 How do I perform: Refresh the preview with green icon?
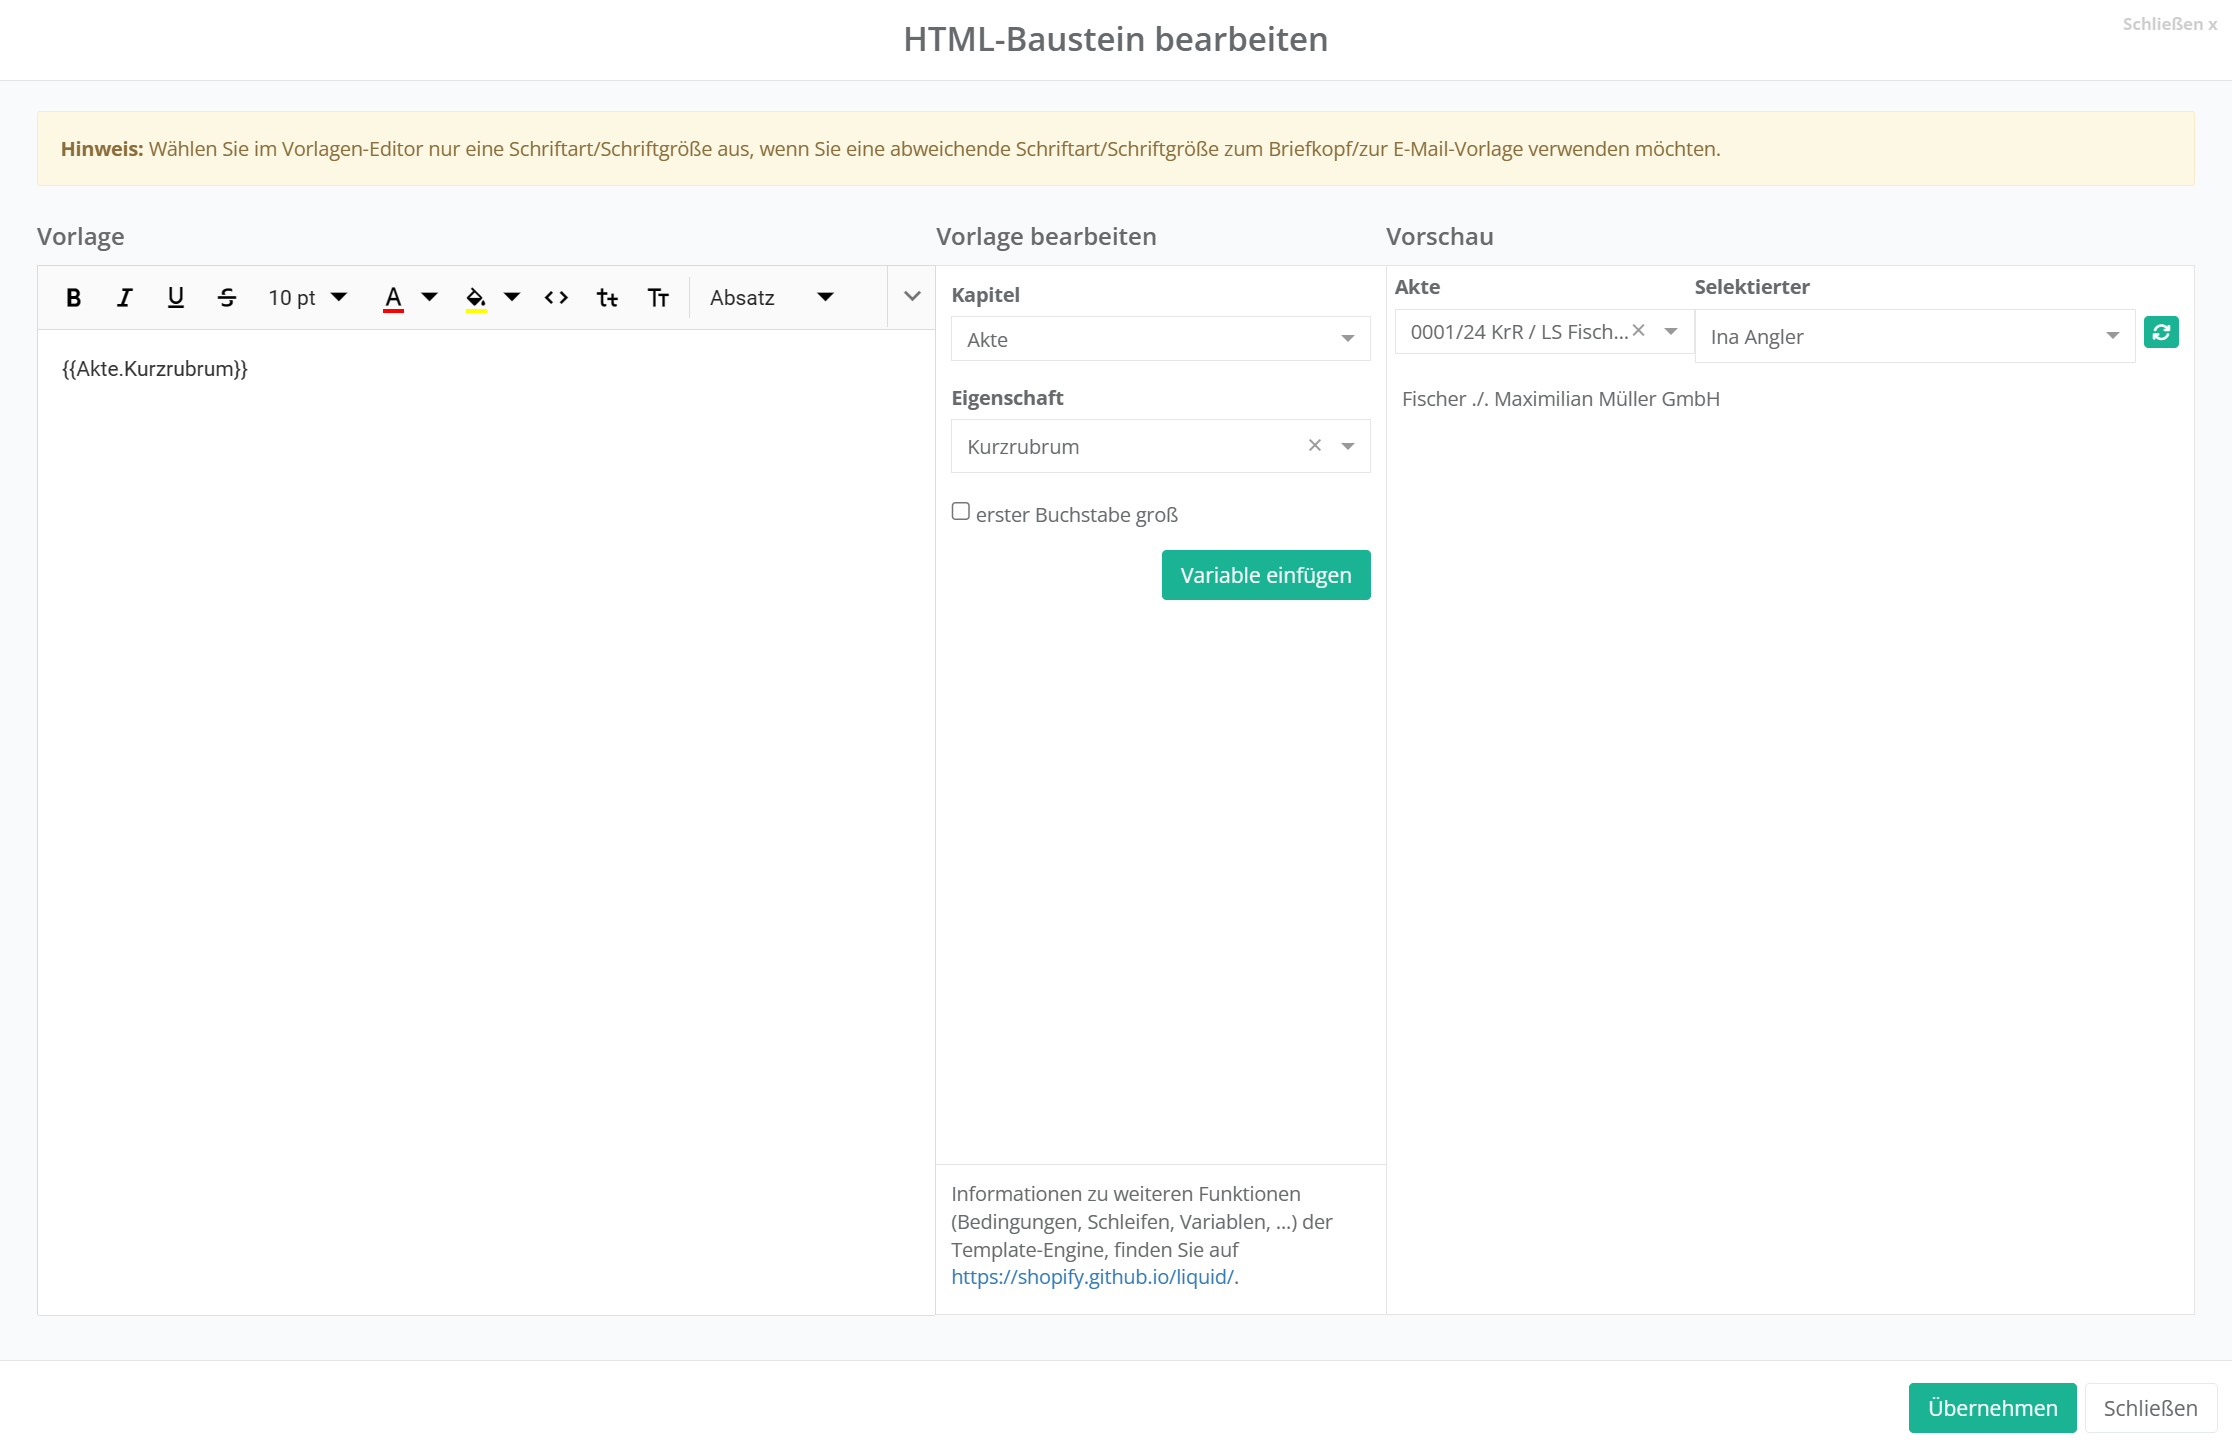click(2161, 333)
